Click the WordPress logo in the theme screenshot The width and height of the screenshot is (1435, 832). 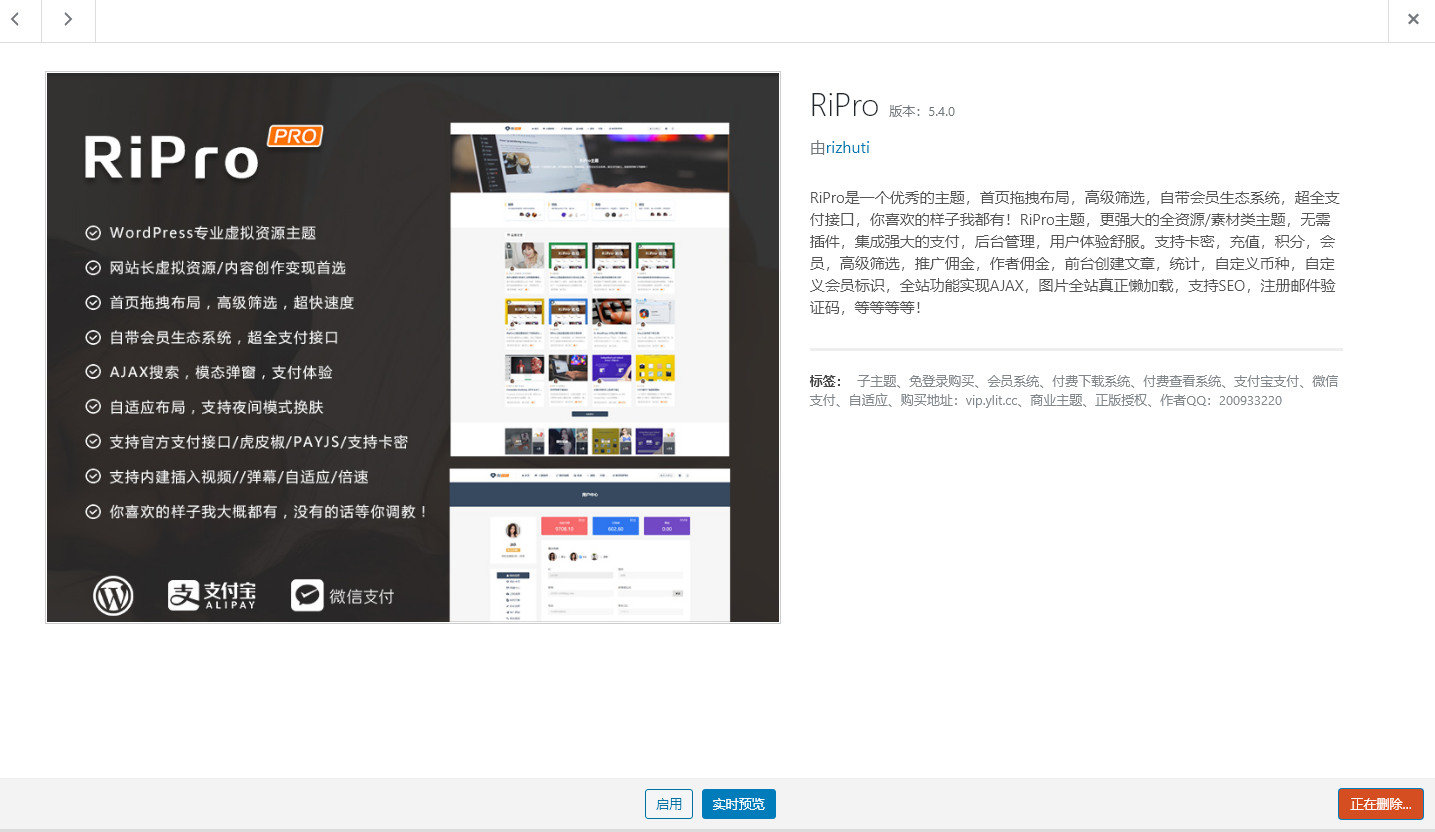tap(113, 596)
